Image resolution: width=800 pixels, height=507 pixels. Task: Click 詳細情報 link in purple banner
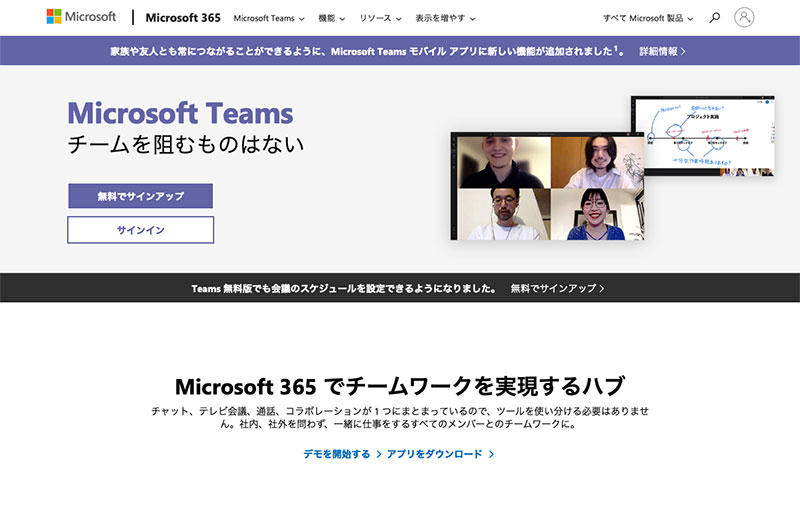(x=662, y=50)
